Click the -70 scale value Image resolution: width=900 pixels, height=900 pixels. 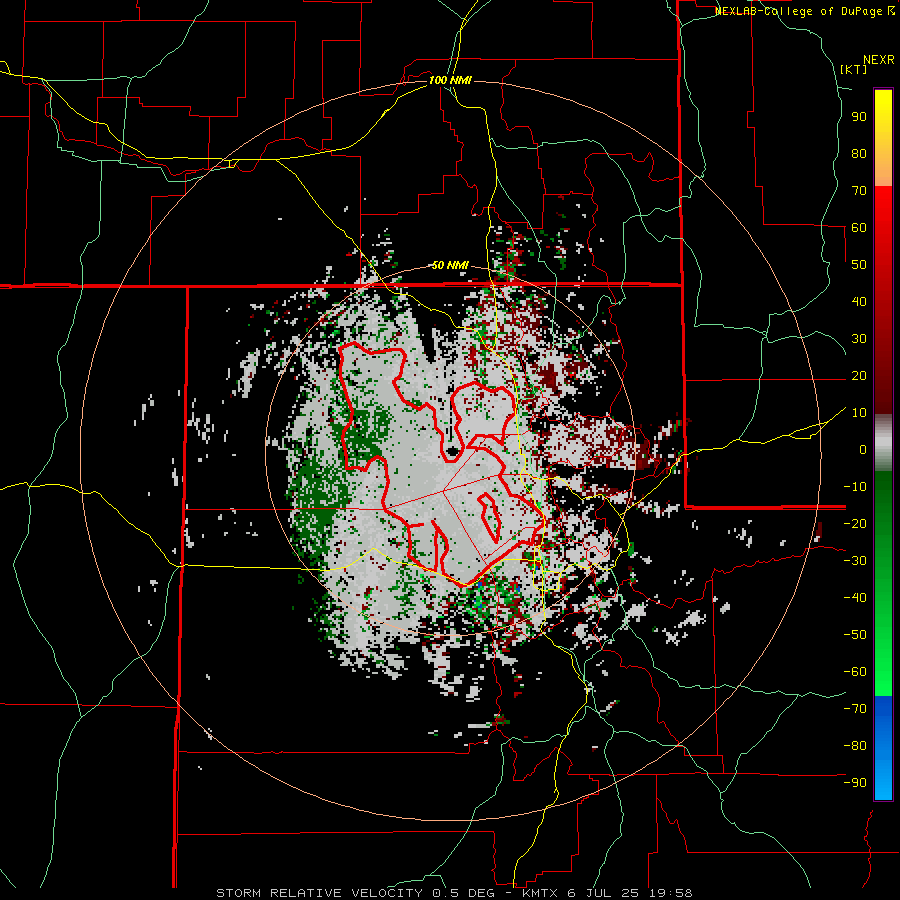855,709
